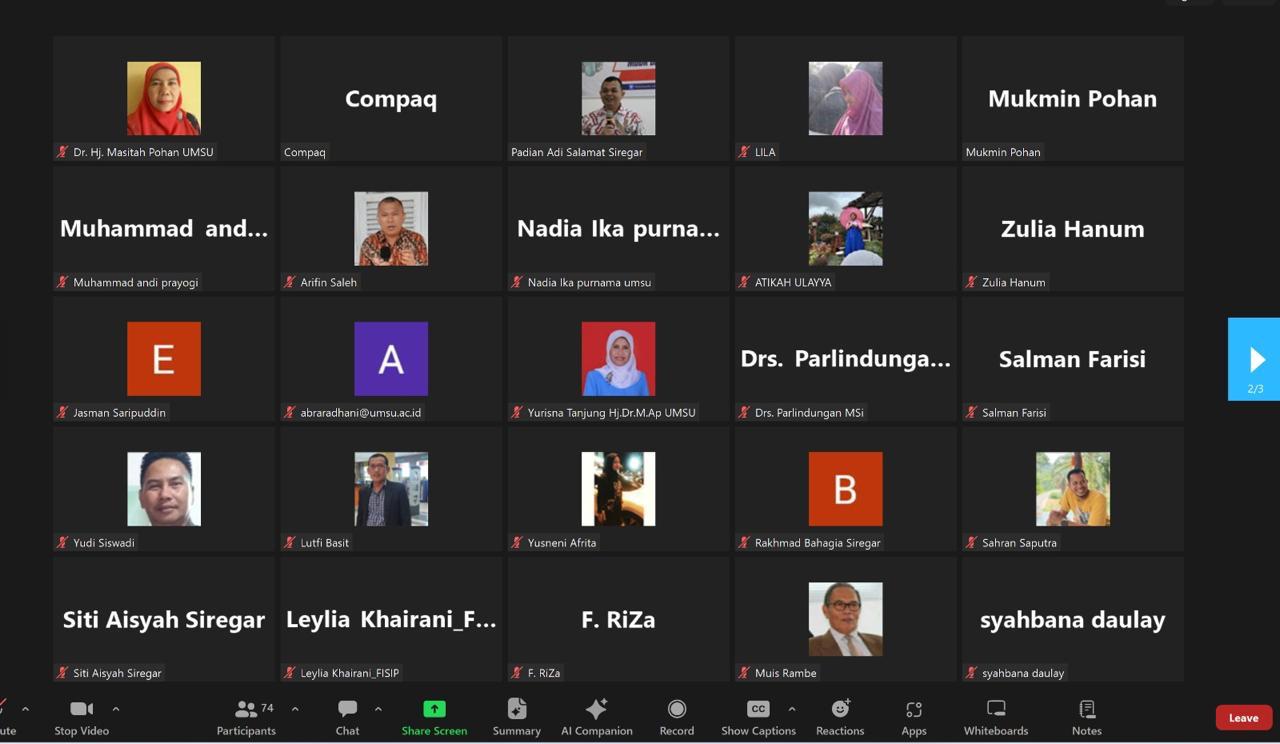Toggle camera with Stop Video
The image size is (1280, 744).
tap(81, 716)
